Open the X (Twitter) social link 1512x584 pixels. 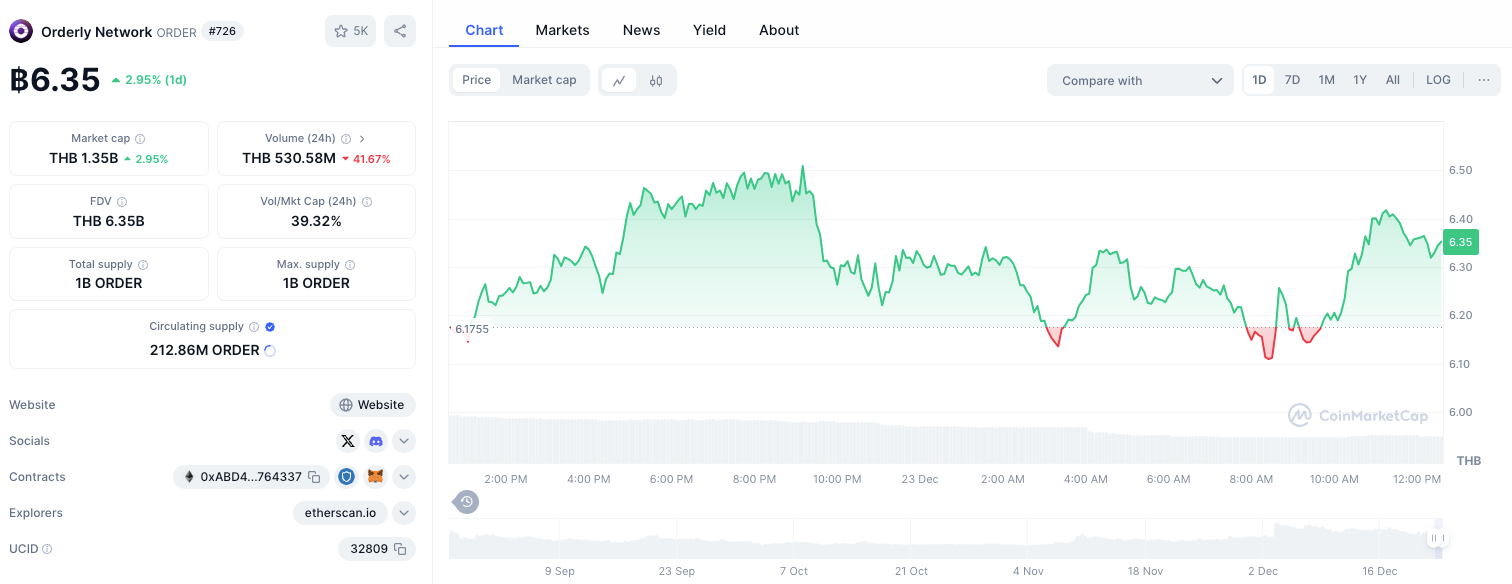tap(347, 441)
